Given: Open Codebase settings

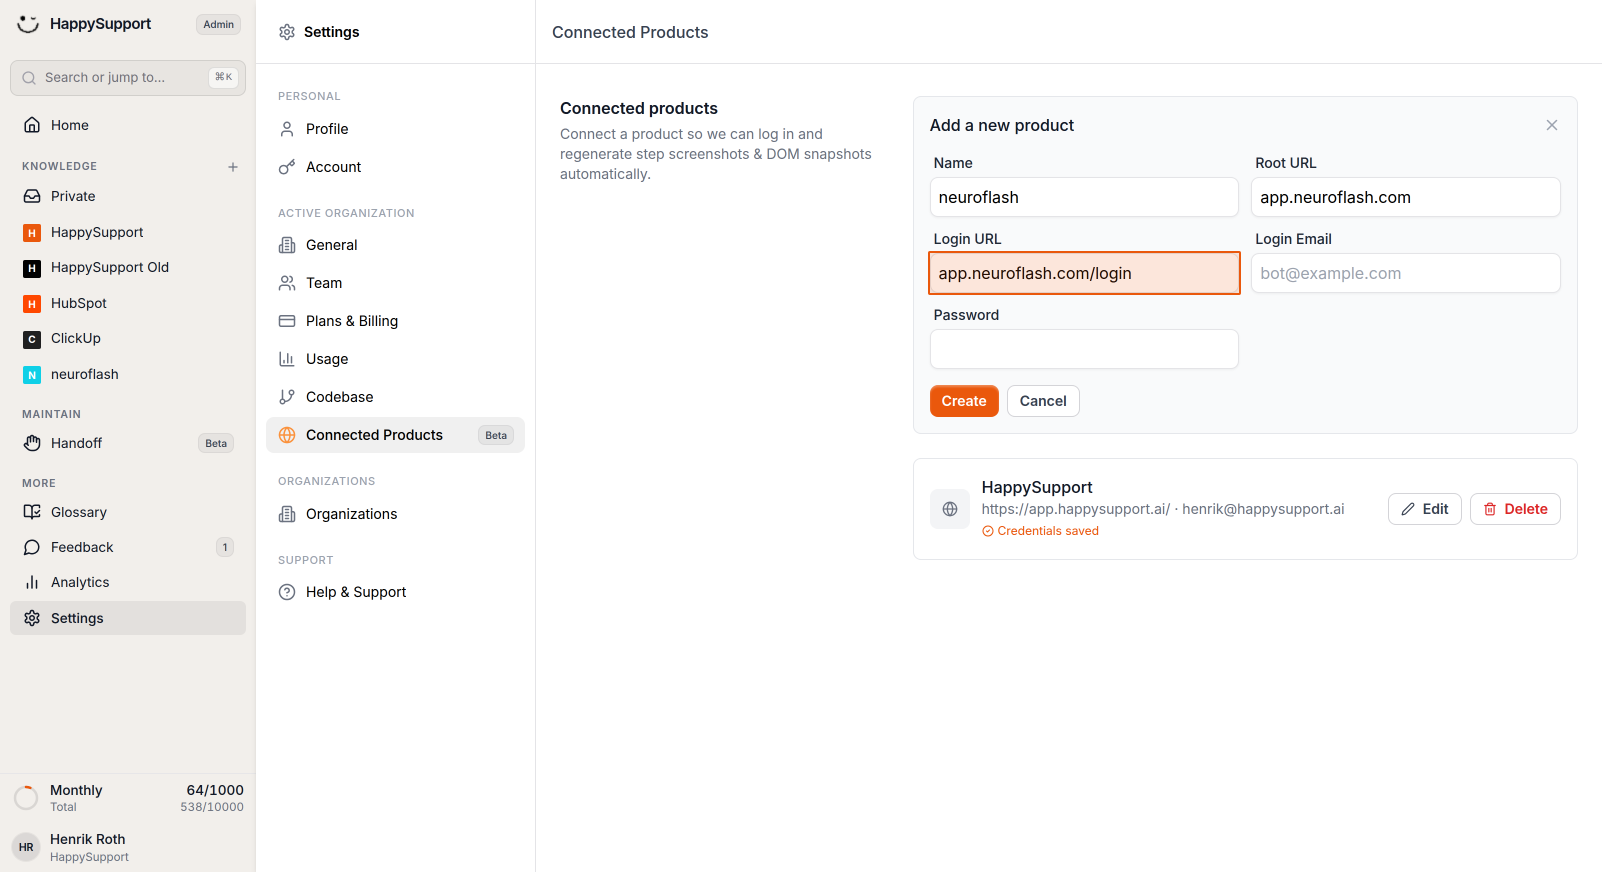Looking at the screenshot, I should click(395, 397).
